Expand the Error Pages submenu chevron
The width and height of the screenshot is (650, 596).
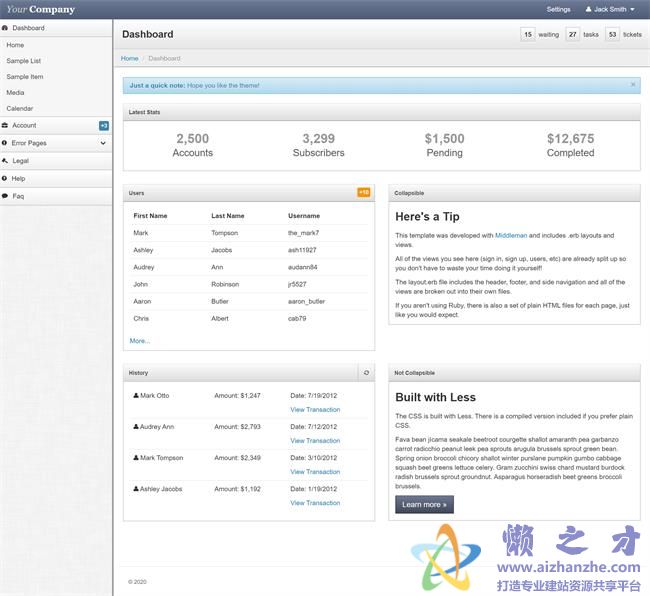click(x=103, y=143)
